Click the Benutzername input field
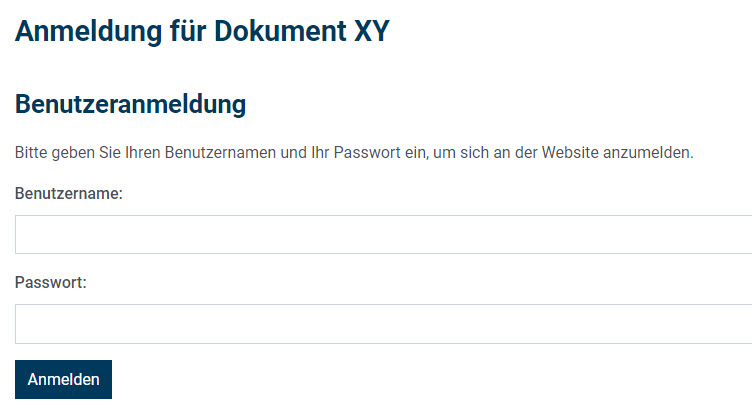Screen dimensions: 752x407 point(380,234)
